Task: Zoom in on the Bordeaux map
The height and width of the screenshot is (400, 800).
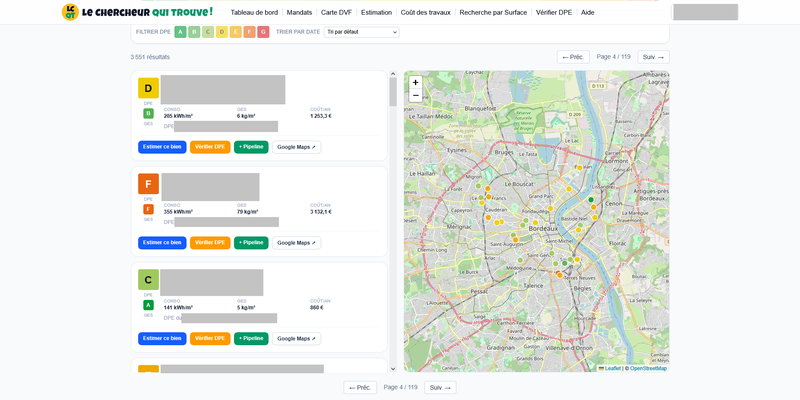Action: [415, 82]
